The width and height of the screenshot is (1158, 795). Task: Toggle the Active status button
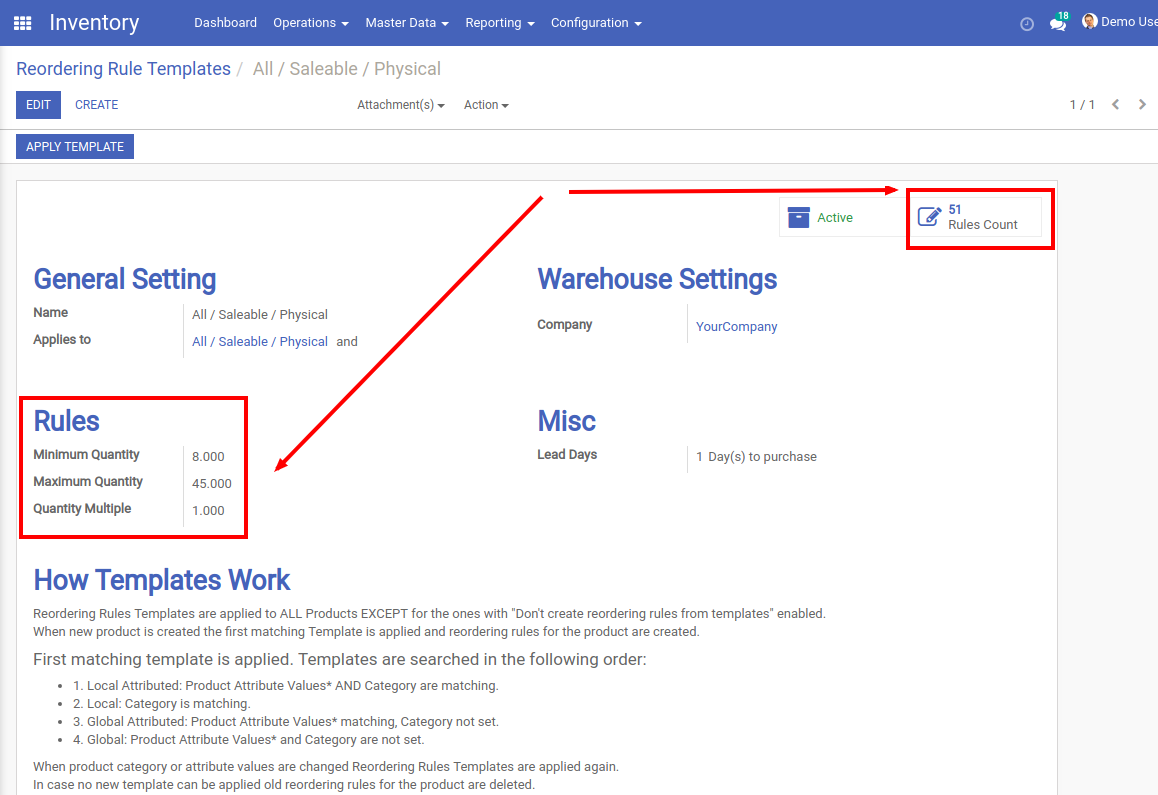834,217
